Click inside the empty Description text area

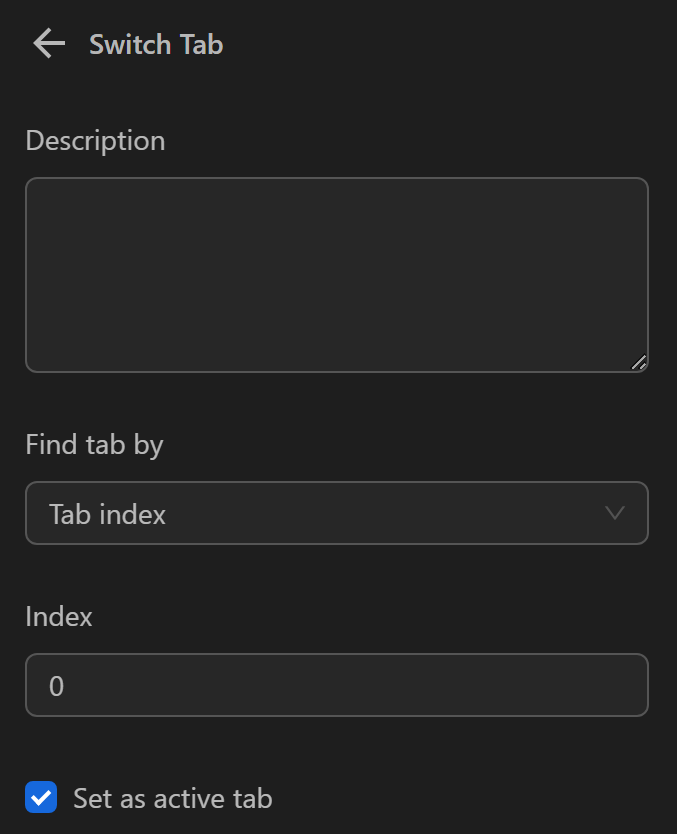[337, 274]
